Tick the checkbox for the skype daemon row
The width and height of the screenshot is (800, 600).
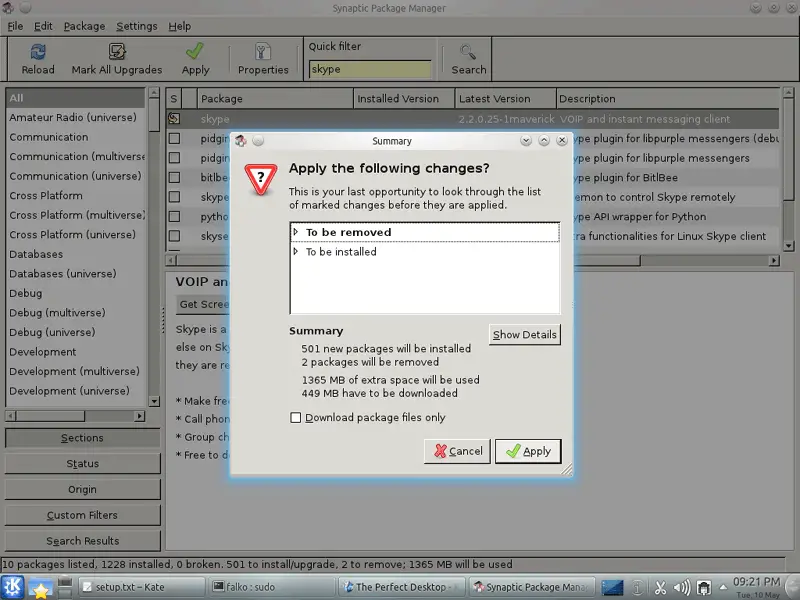pyautogui.click(x=174, y=197)
